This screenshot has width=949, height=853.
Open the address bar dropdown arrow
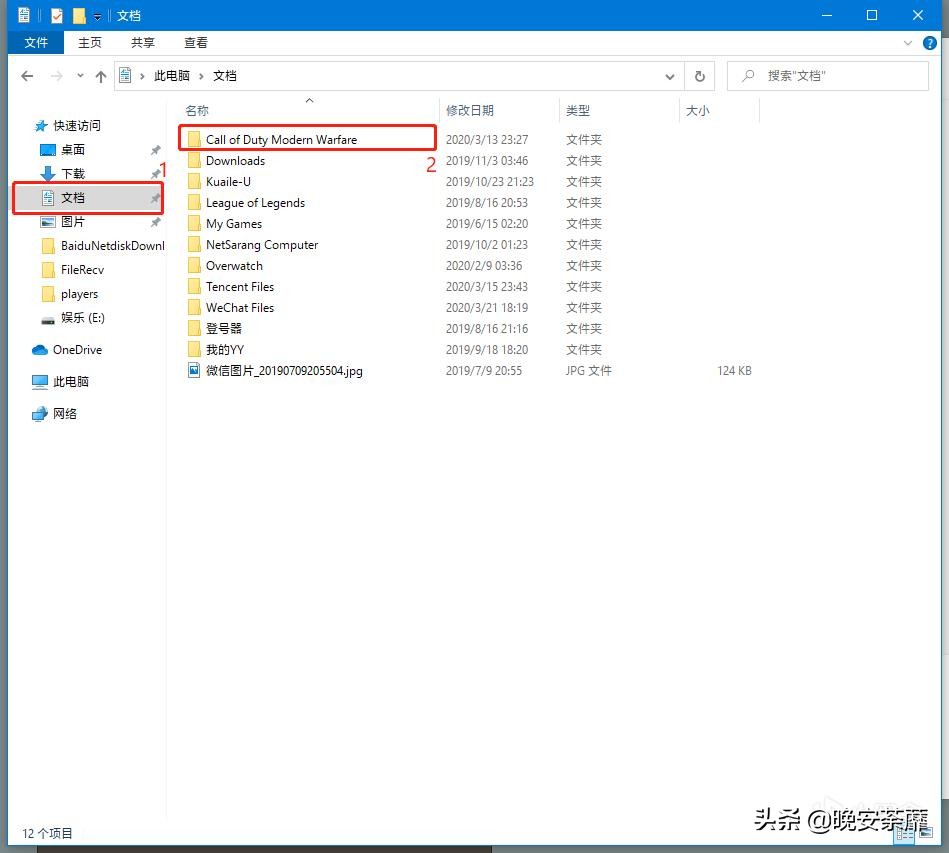tap(670, 75)
